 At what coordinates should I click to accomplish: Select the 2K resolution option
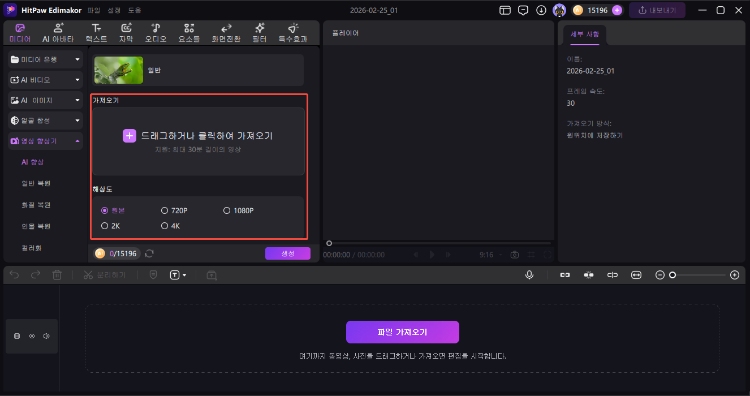click(104, 226)
